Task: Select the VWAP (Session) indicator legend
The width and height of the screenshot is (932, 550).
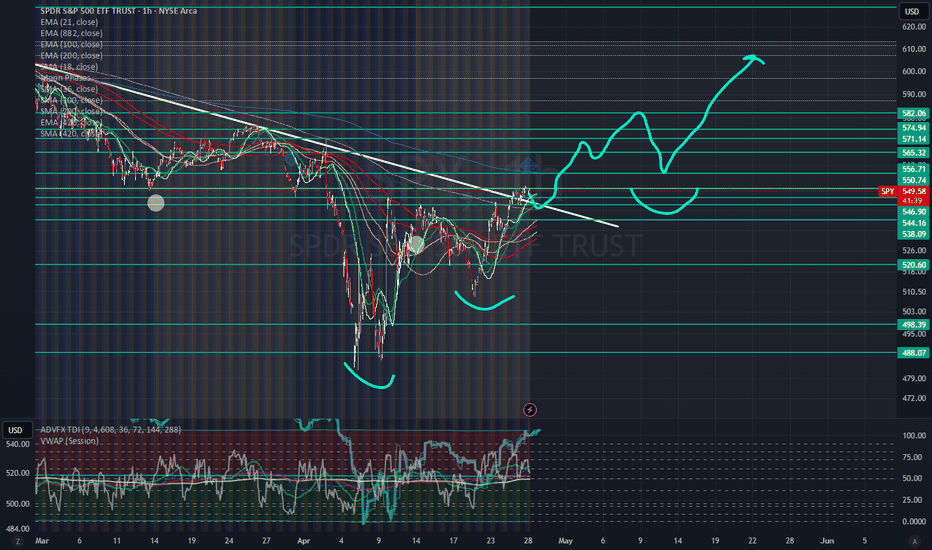Action: 70,441
